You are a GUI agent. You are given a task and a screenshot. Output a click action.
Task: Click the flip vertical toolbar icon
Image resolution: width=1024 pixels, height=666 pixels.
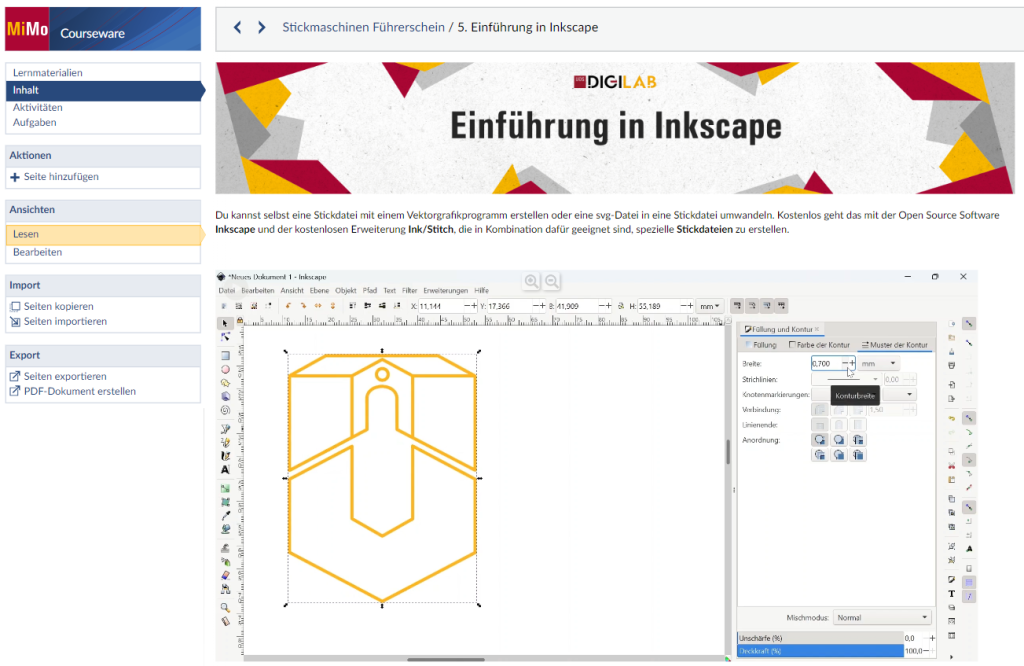coord(333,306)
